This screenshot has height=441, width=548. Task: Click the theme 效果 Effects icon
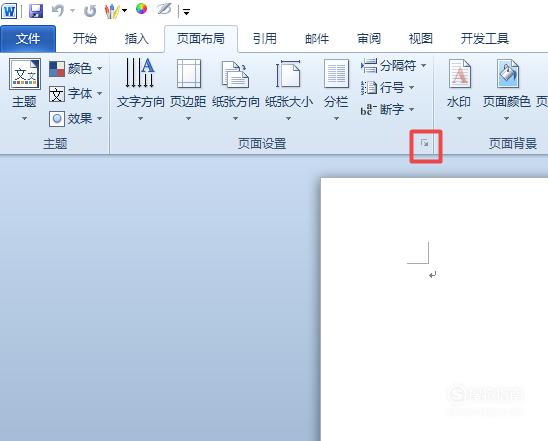point(57,119)
